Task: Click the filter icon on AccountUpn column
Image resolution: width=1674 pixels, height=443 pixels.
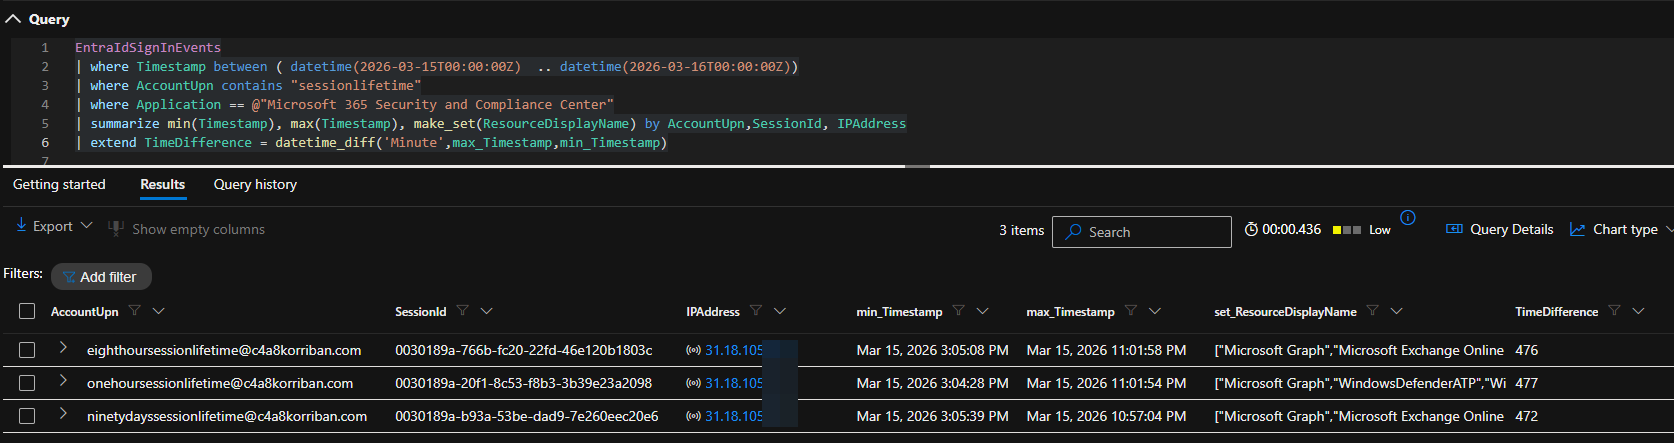Action: click(x=135, y=311)
